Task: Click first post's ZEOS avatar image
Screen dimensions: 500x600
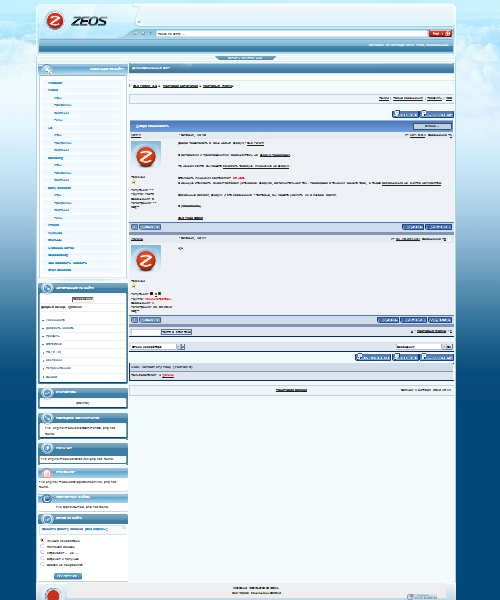Action: [x=146, y=155]
